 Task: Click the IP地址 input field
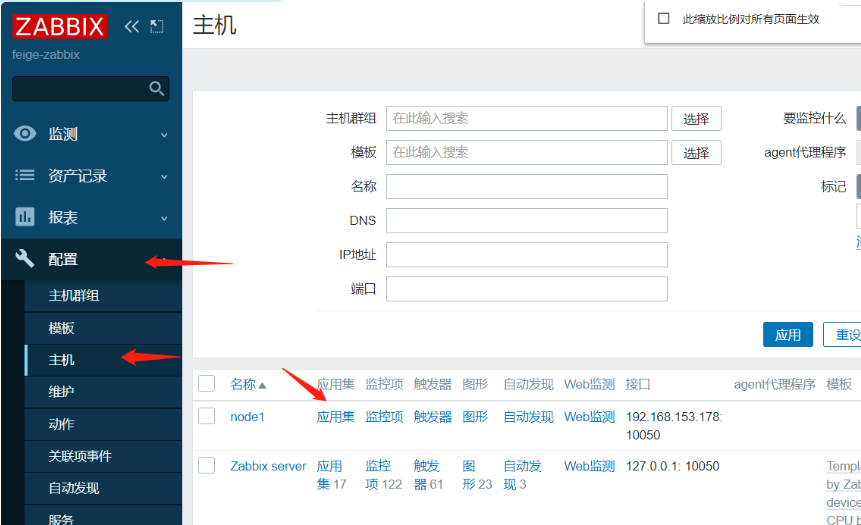point(526,255)
